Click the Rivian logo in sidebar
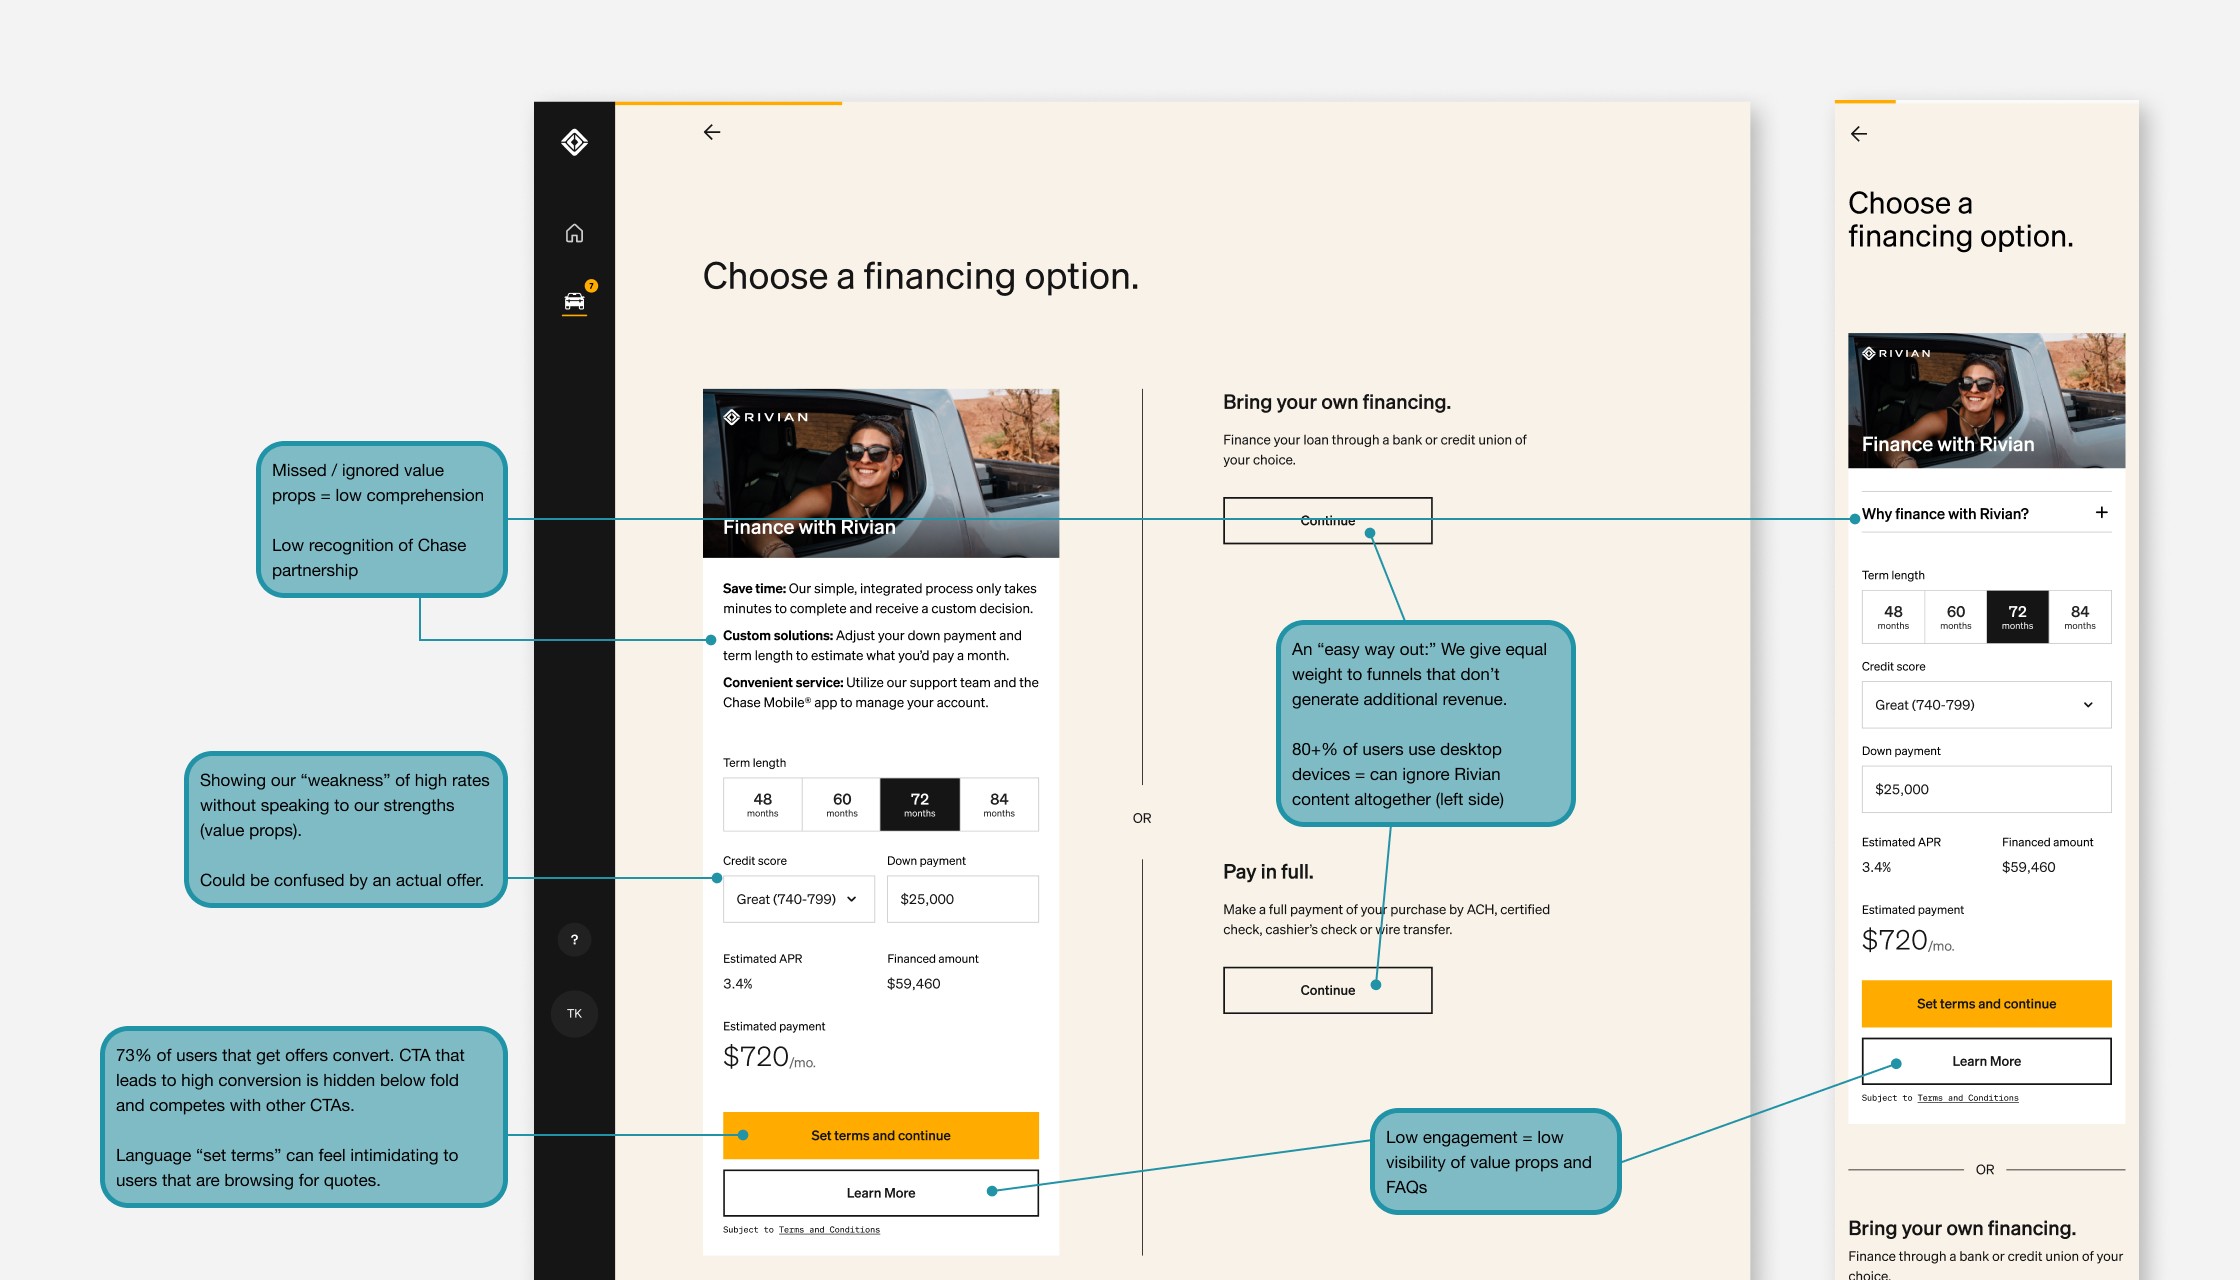 pyautogui.click(x=574, y=142)
